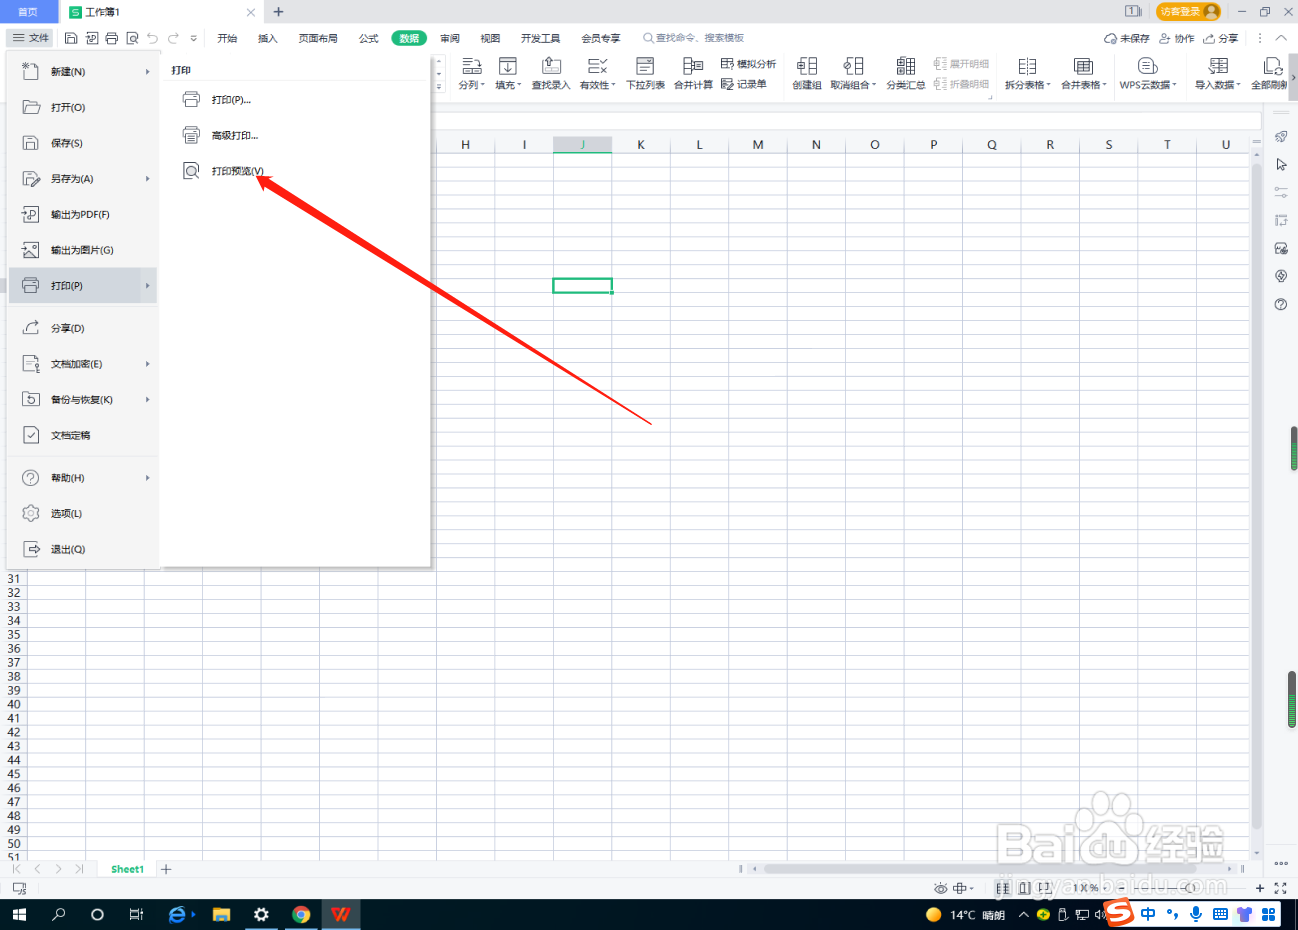Open File Explorer from the taskbar
Screen dimensions: 1298x930
(x=221, y=914)
